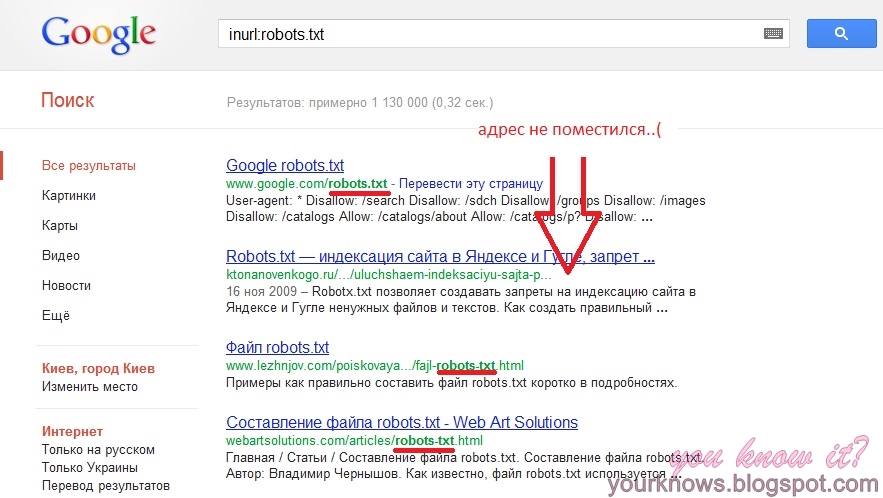Click the Google logo

99,35
